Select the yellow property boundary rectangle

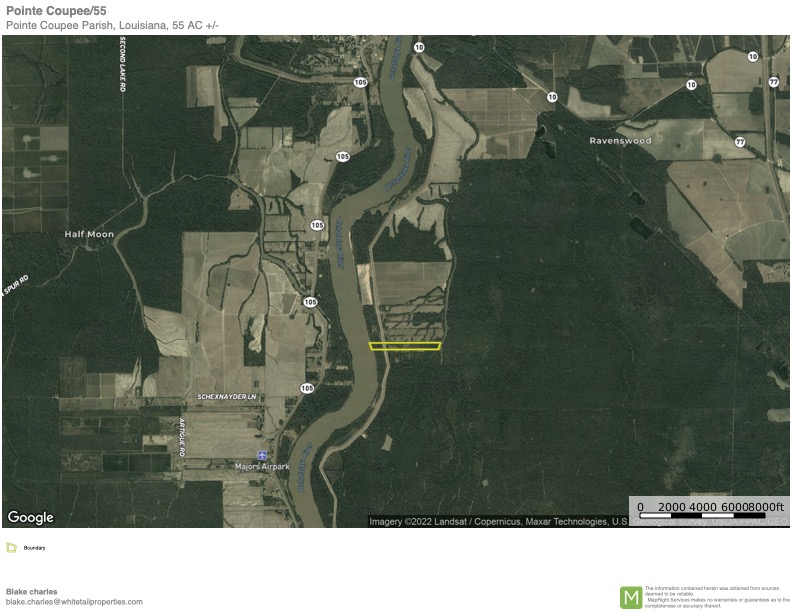tap(405, 346)
